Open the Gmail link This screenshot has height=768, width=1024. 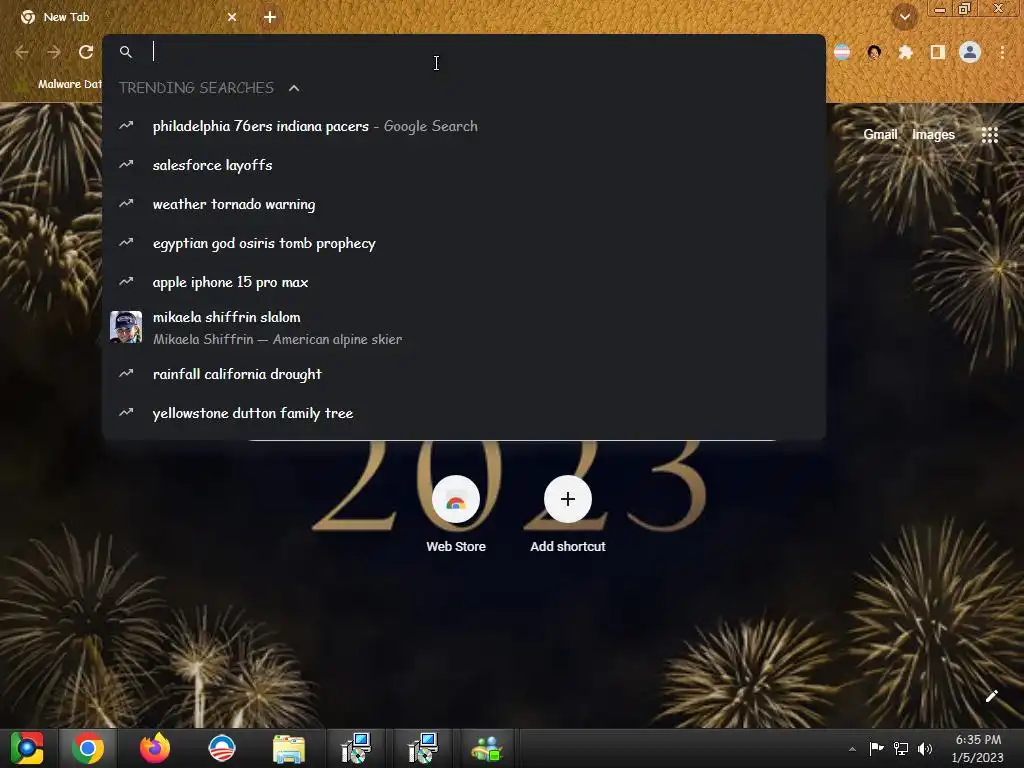click(880, 135)
